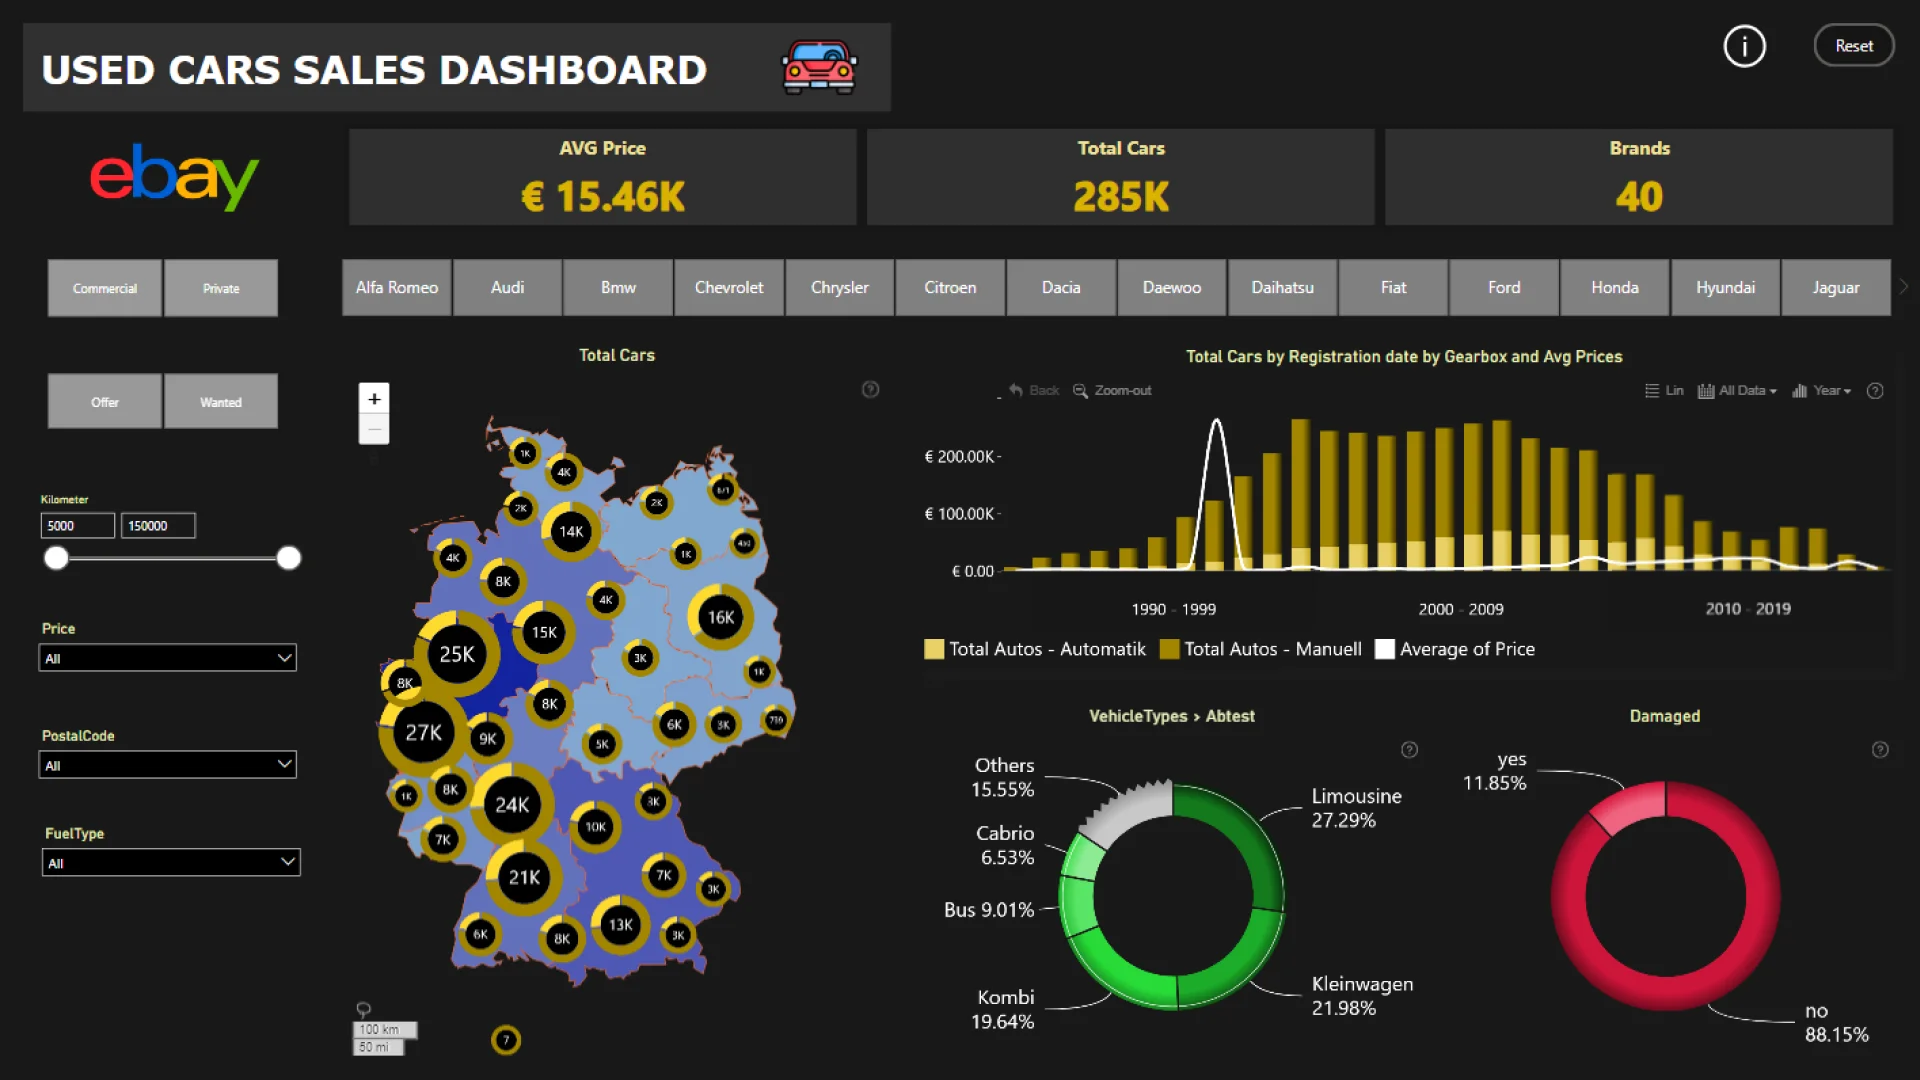1920x1080 pixels.
Task: Click the map scale pin icon
Action: pos(364,1010)
